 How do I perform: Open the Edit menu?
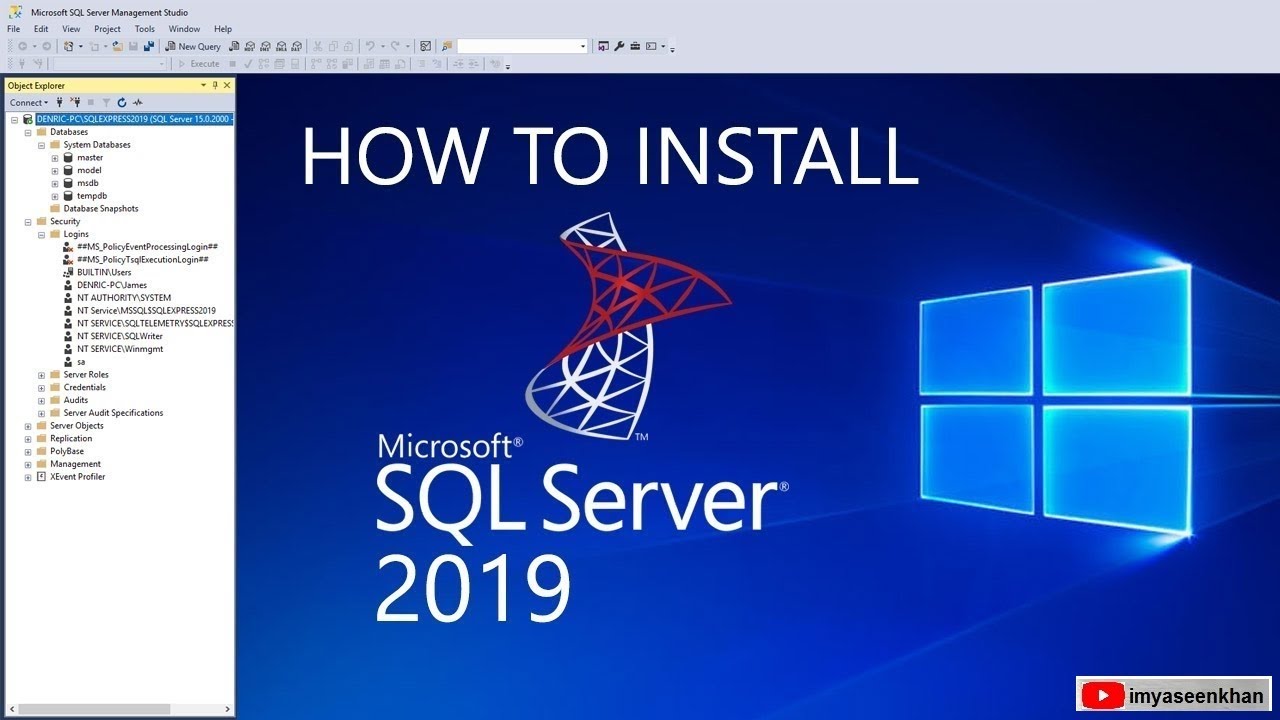41,29
